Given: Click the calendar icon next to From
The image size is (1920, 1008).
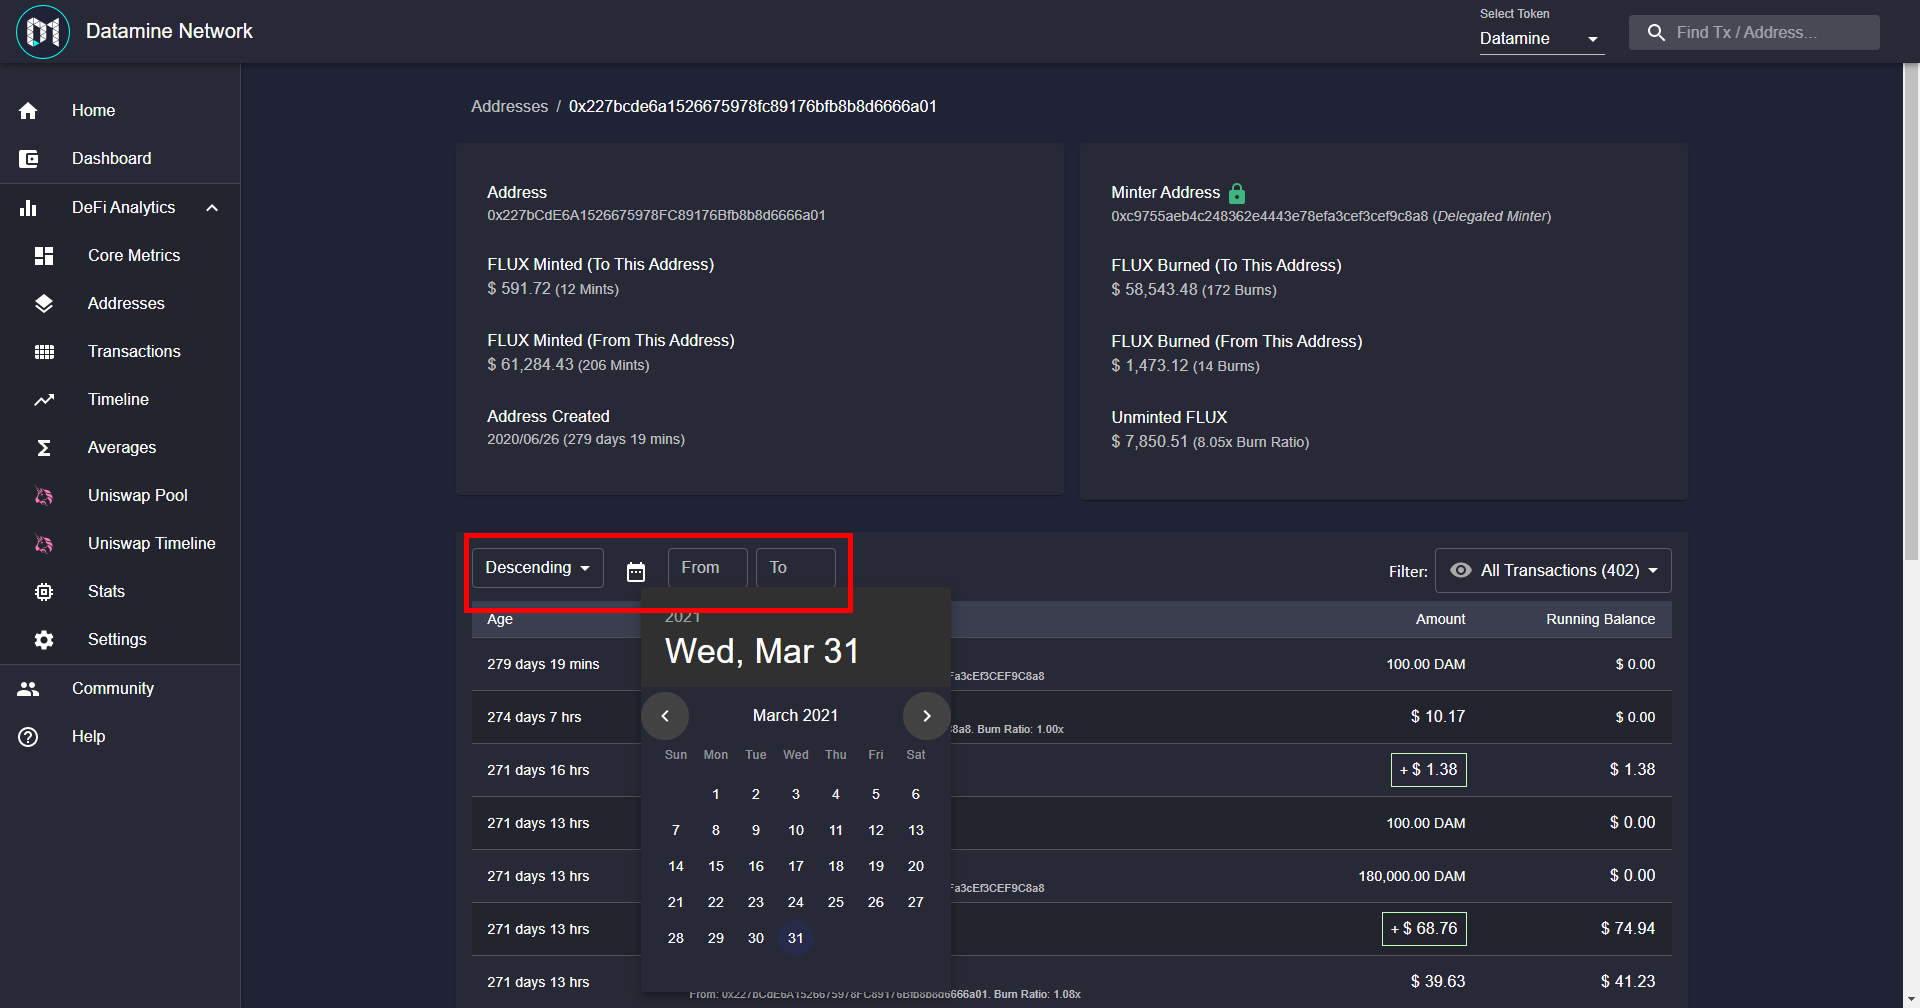Looking at the screenshot, I should click(x=636, y=572).
